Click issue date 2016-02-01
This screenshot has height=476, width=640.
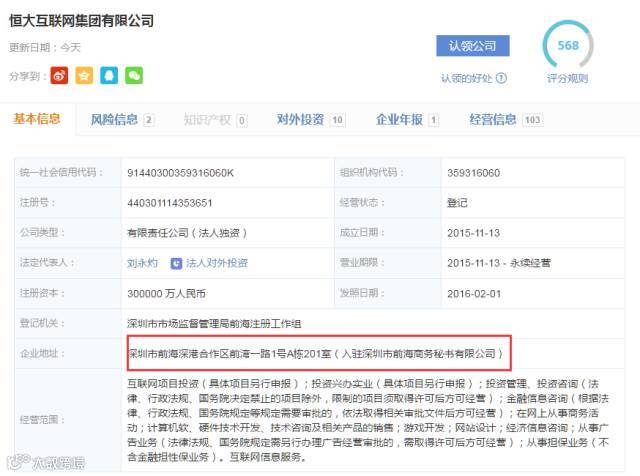click(x=474, y=294)
